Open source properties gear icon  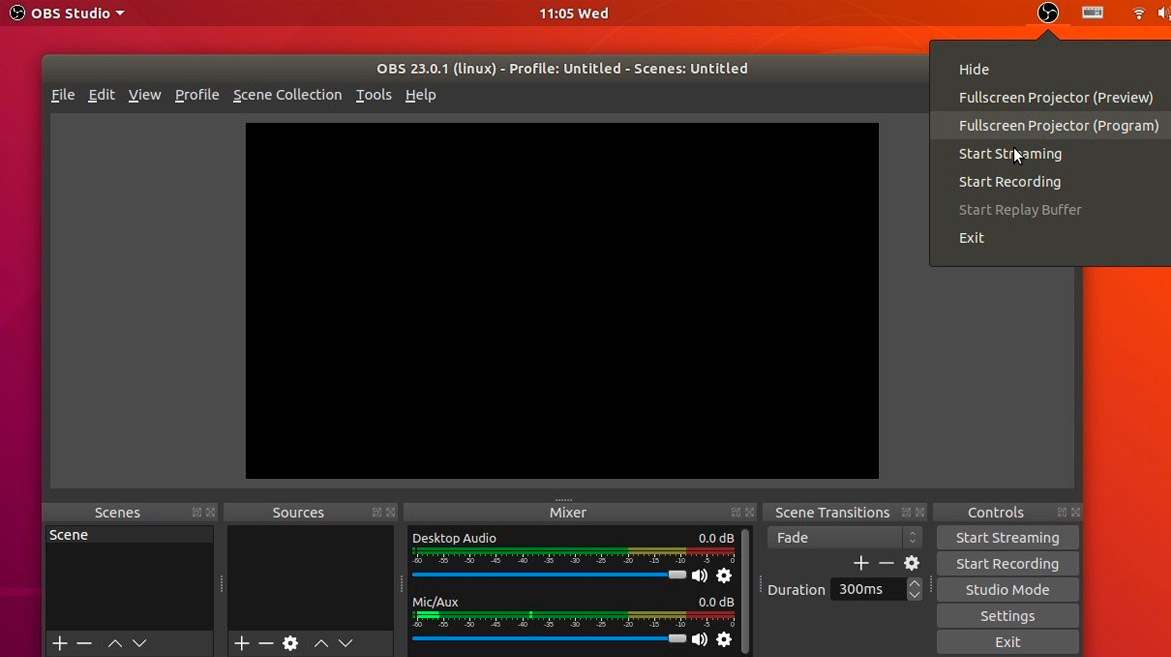(x=290, y=643)
